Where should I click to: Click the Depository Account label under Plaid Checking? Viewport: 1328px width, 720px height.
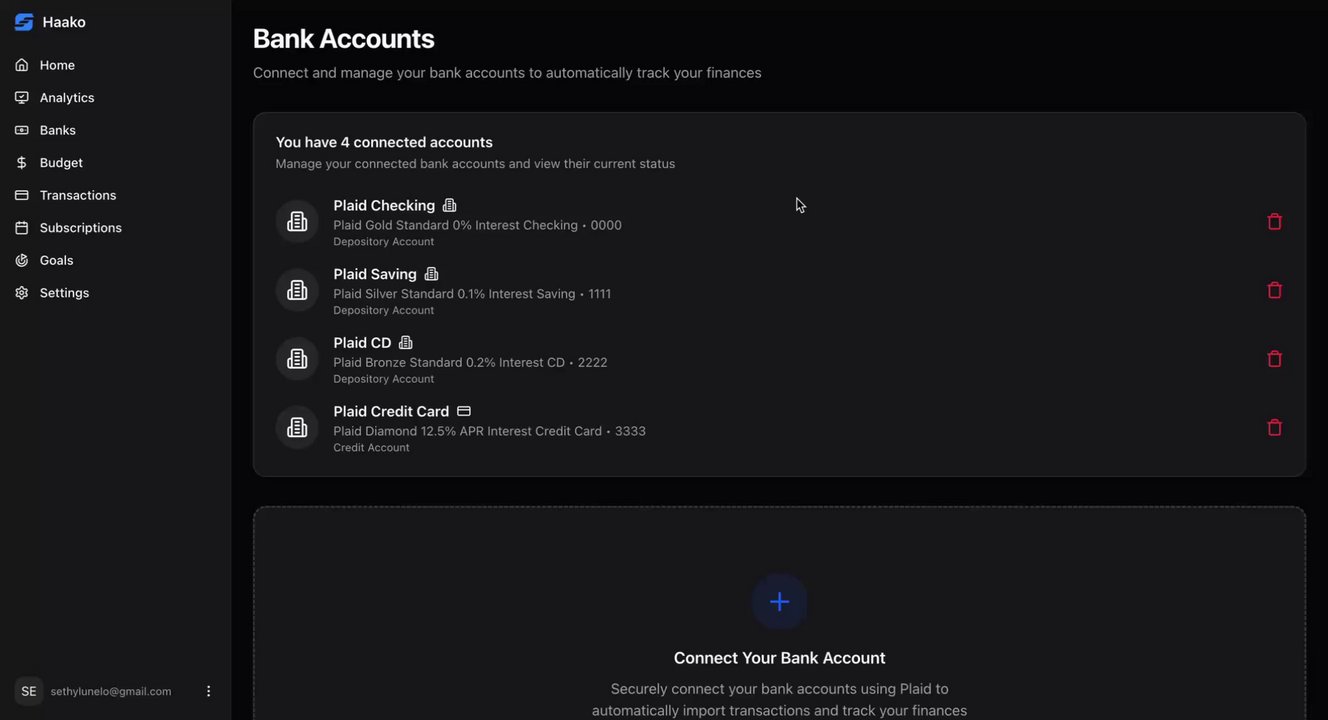point(383,242)
